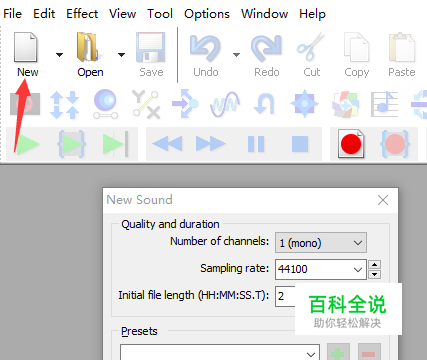Screen dimensions: 427x360
Task: Click the red Record new file button
Action: (x=351, y=144)
